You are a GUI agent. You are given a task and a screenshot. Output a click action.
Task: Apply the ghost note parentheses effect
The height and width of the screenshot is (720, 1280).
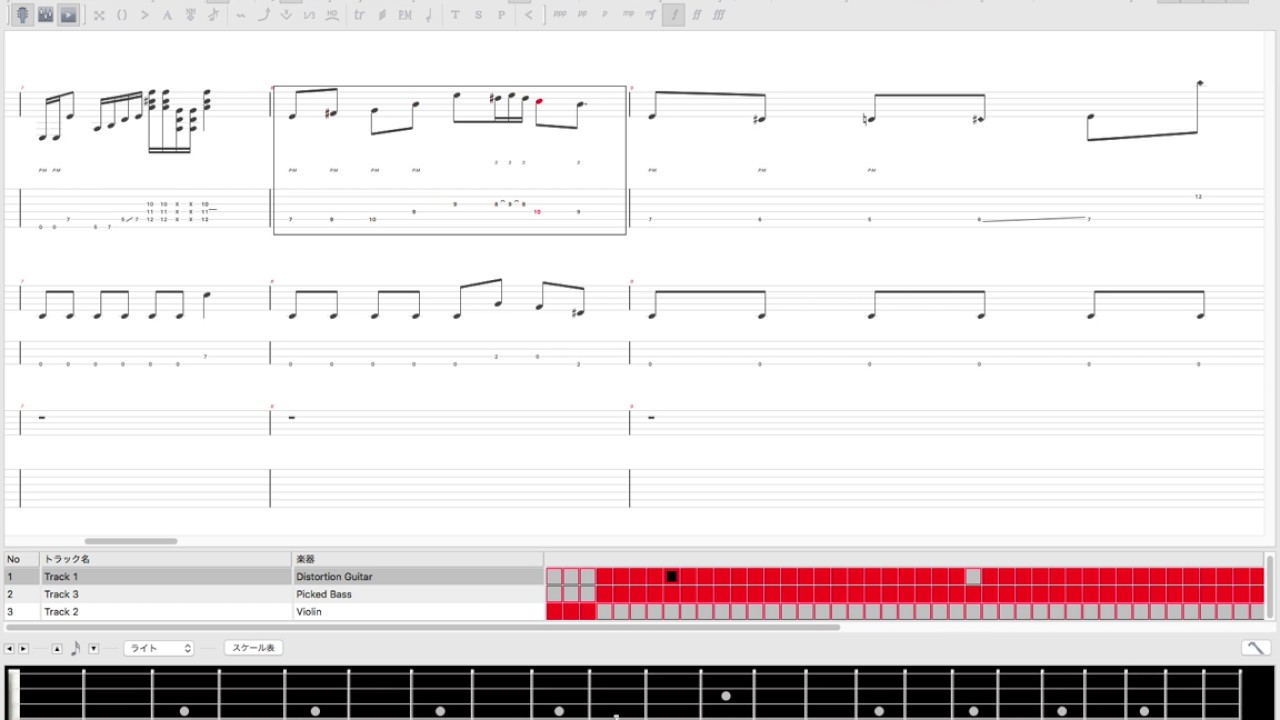[122, 15]
